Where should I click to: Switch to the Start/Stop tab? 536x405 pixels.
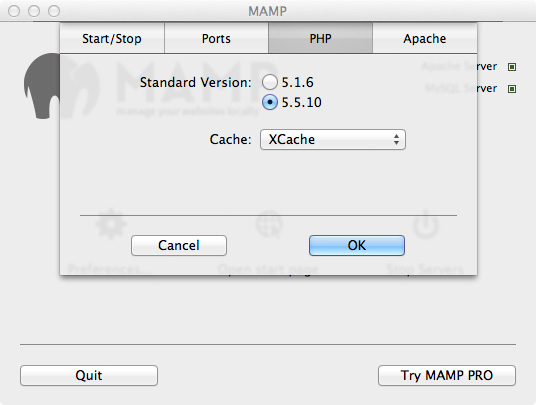click(x=112, y=38)
